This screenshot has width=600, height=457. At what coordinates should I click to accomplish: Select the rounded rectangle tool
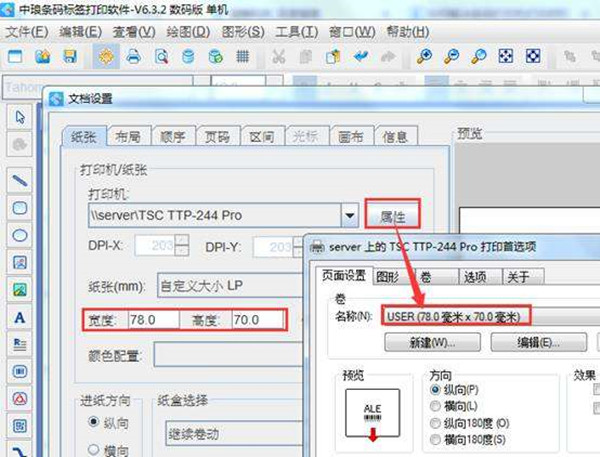coord(19,208)
